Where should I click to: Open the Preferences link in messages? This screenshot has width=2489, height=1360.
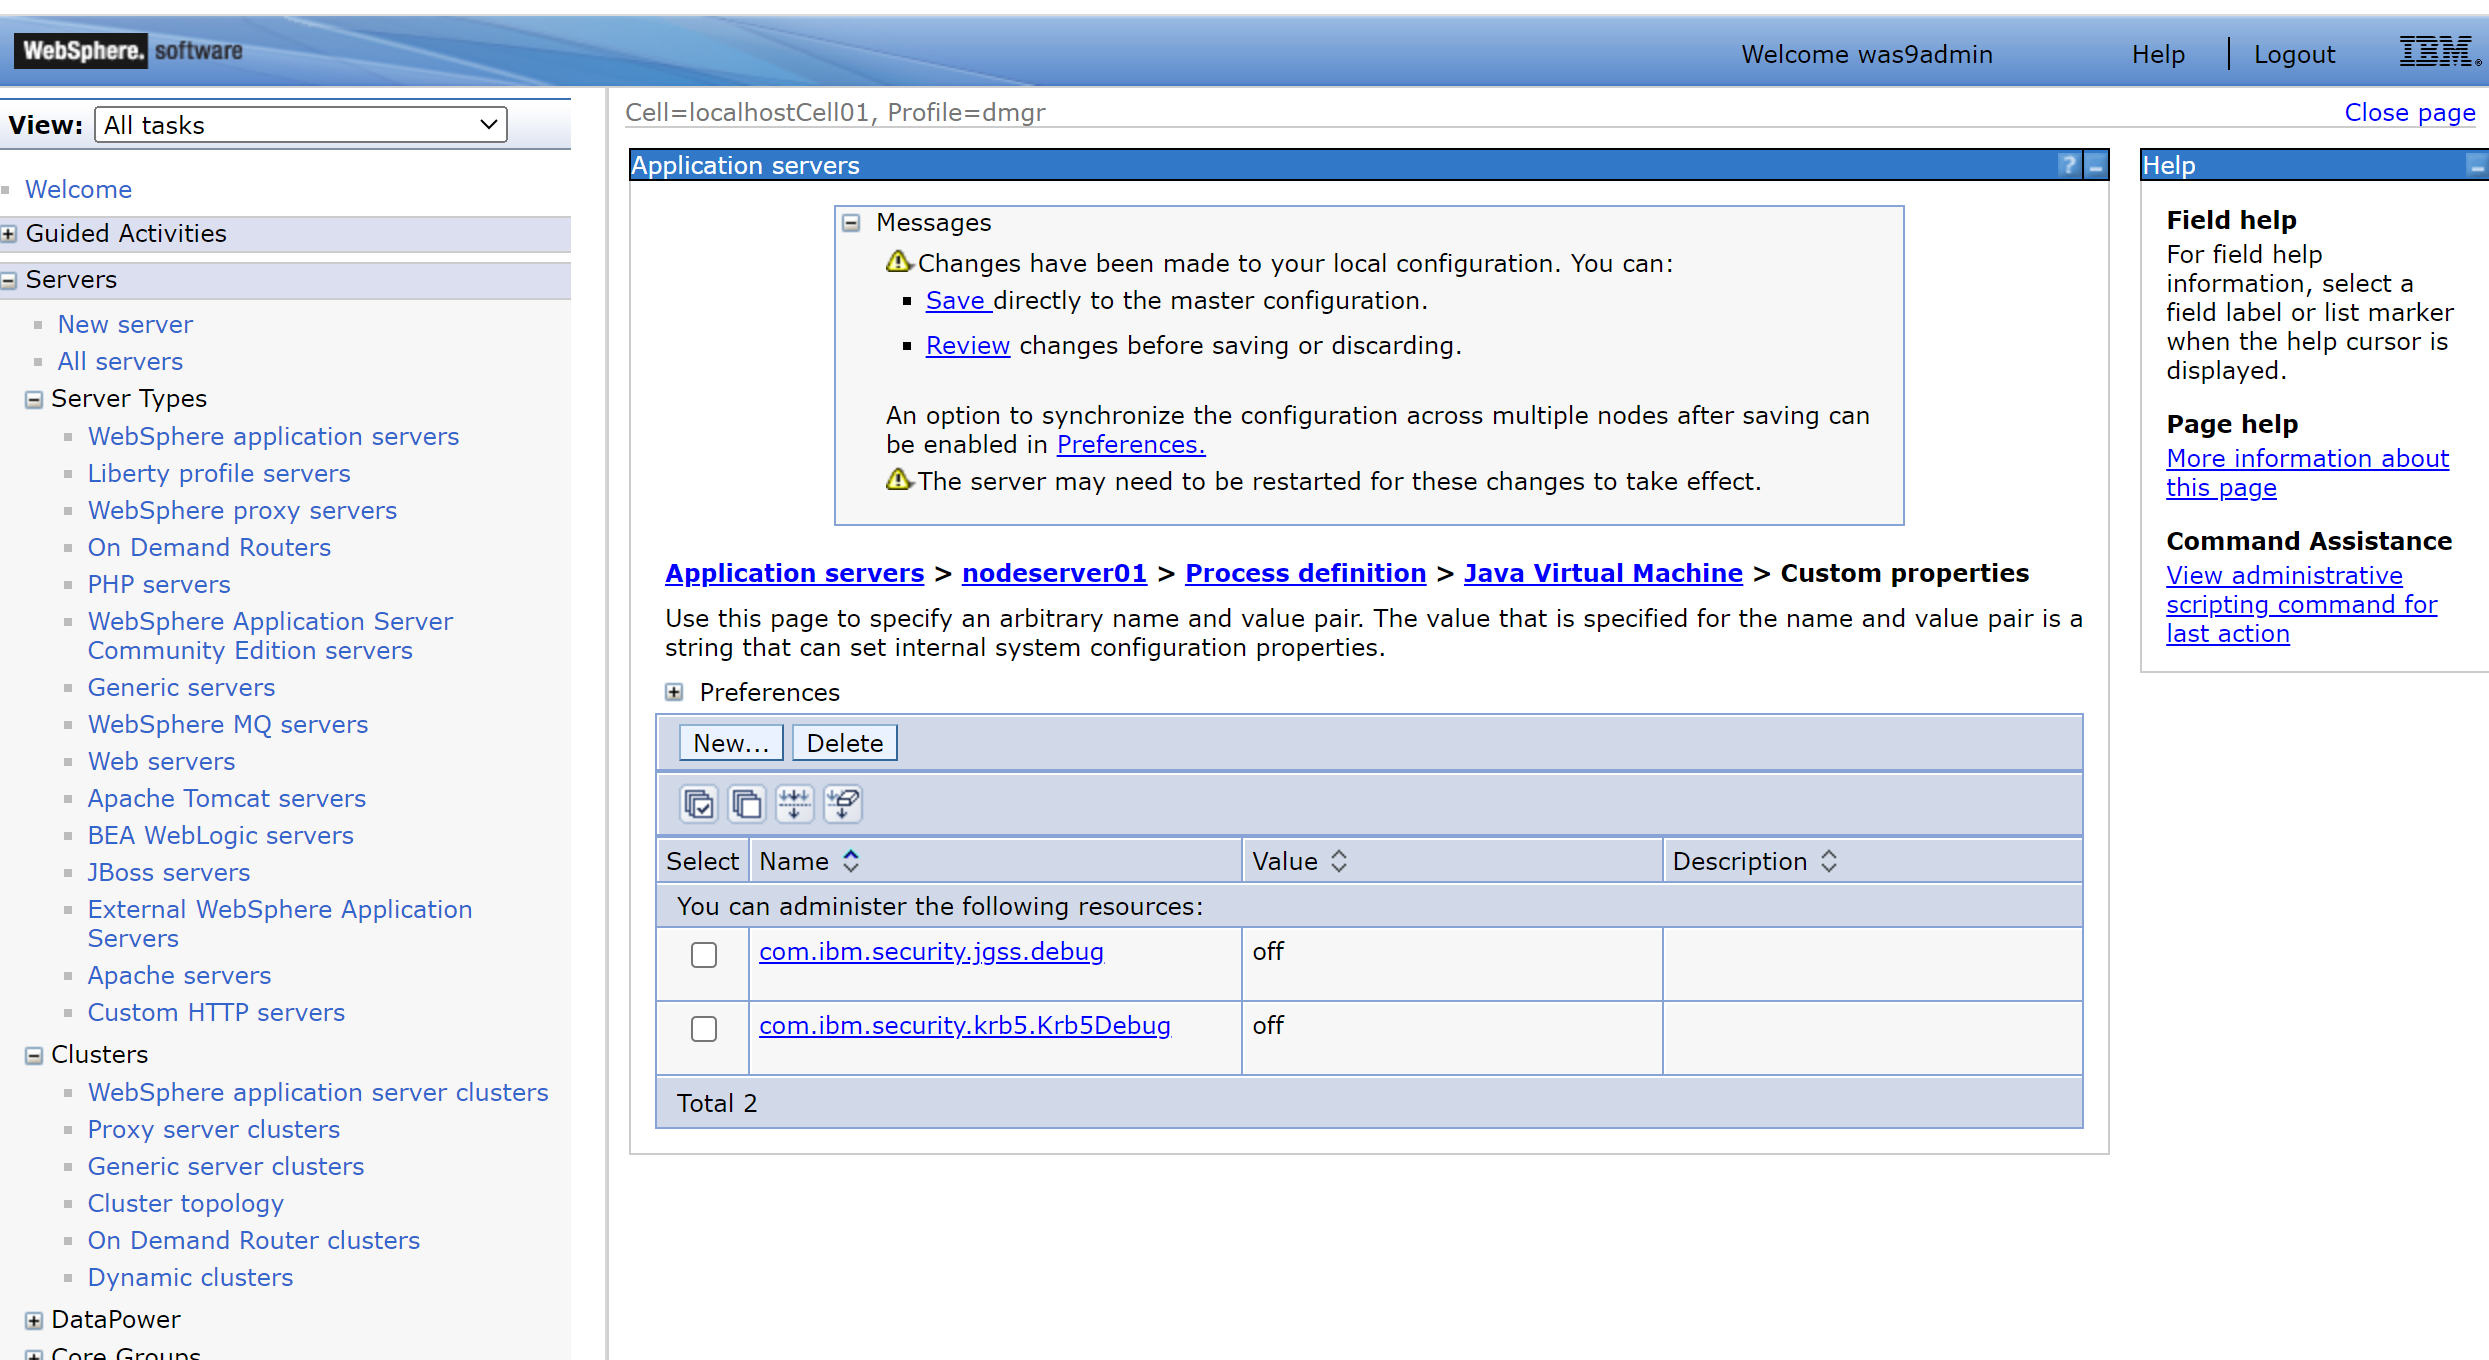click(x=1131, y=444)
